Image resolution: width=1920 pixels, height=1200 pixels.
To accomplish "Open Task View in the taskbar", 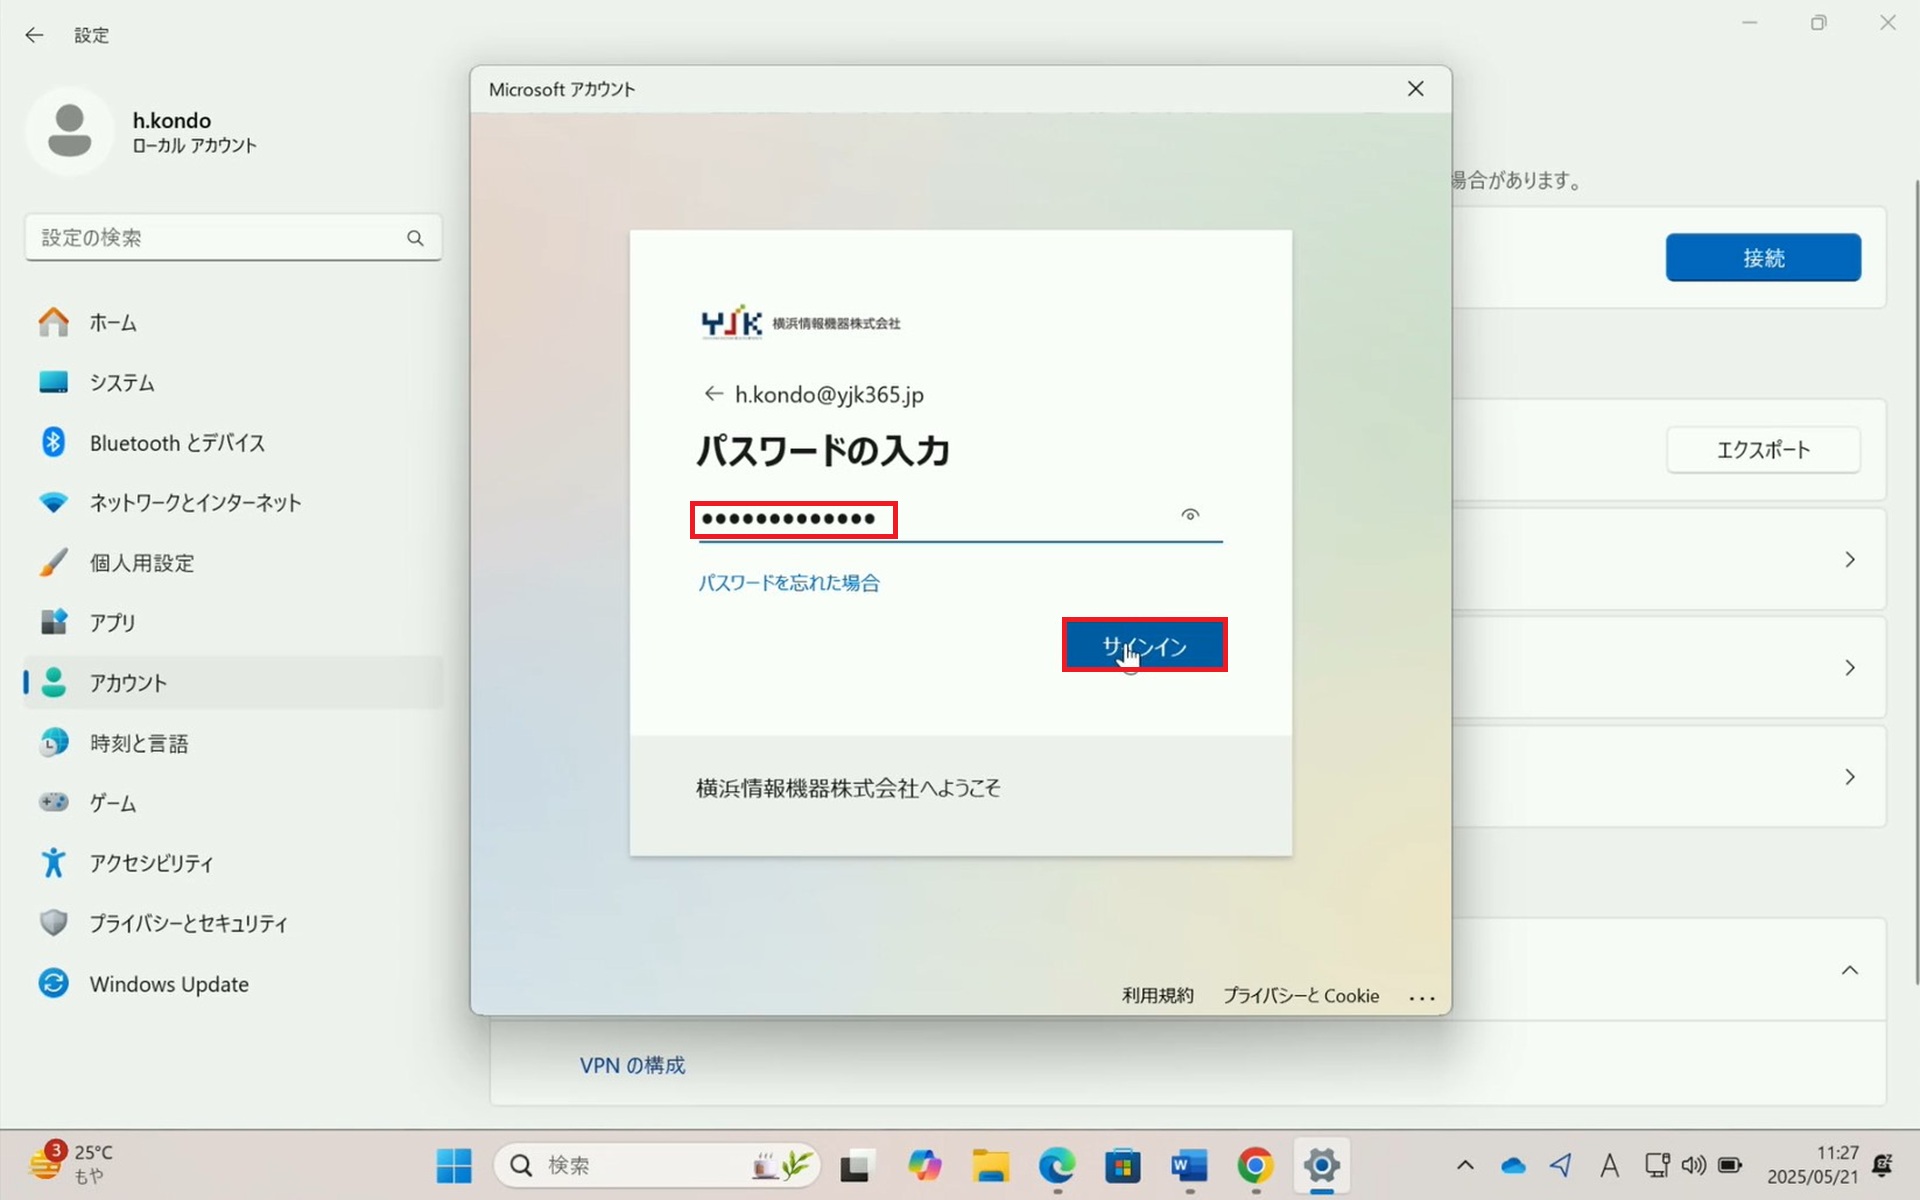I will [x=856, y=1165].
